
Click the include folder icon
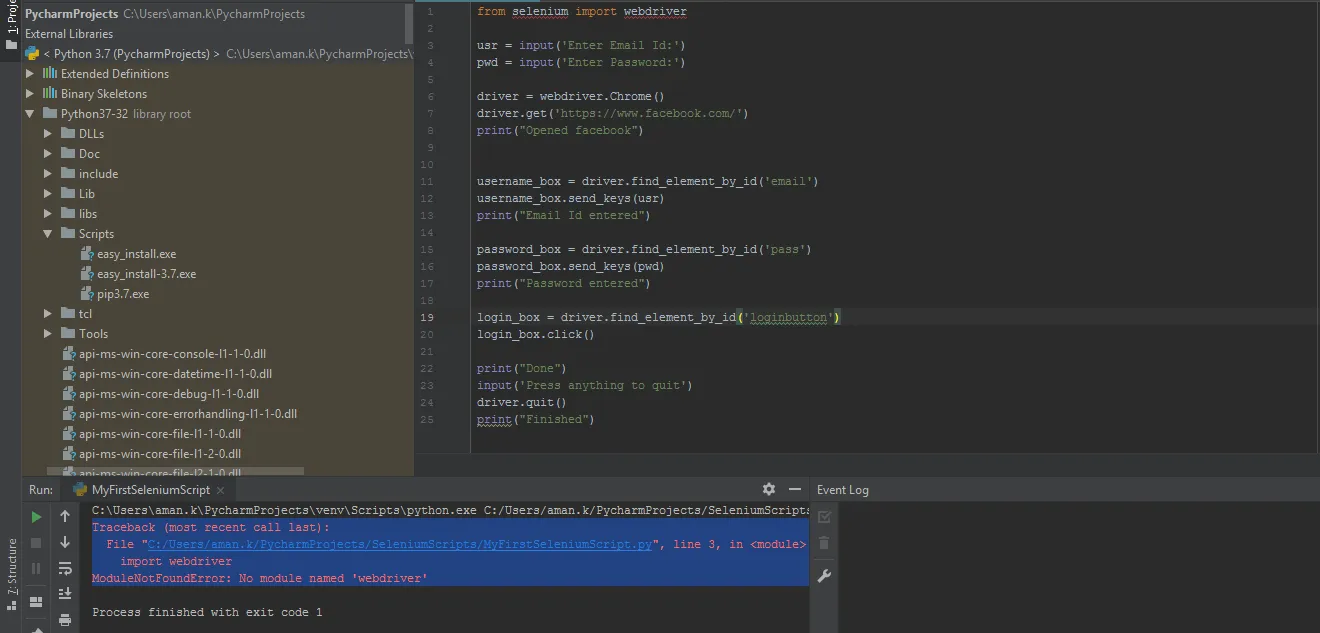click(68, 174)
